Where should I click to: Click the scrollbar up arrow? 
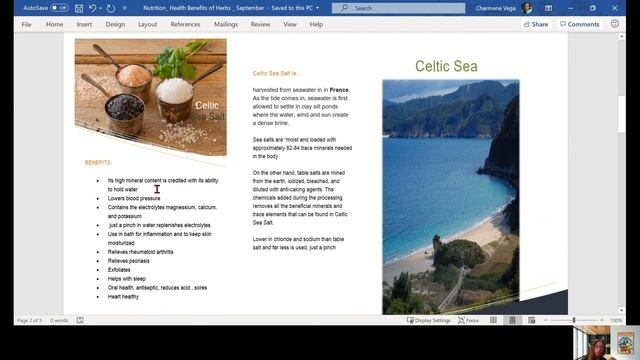(x=621, y=36)
